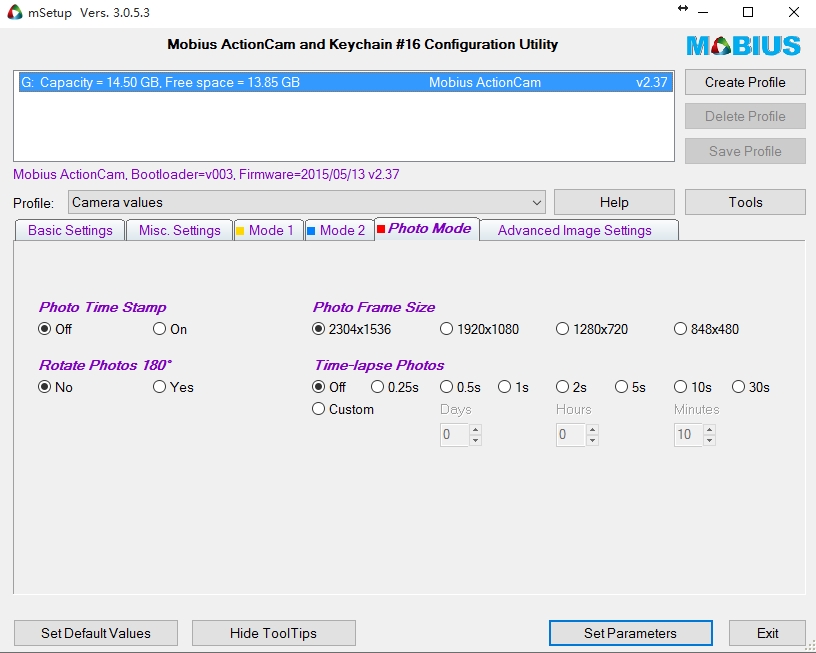This screenshot has width=816, height=653.
Task: Decrease the Minutes spinner value
Action: [709, 440]
